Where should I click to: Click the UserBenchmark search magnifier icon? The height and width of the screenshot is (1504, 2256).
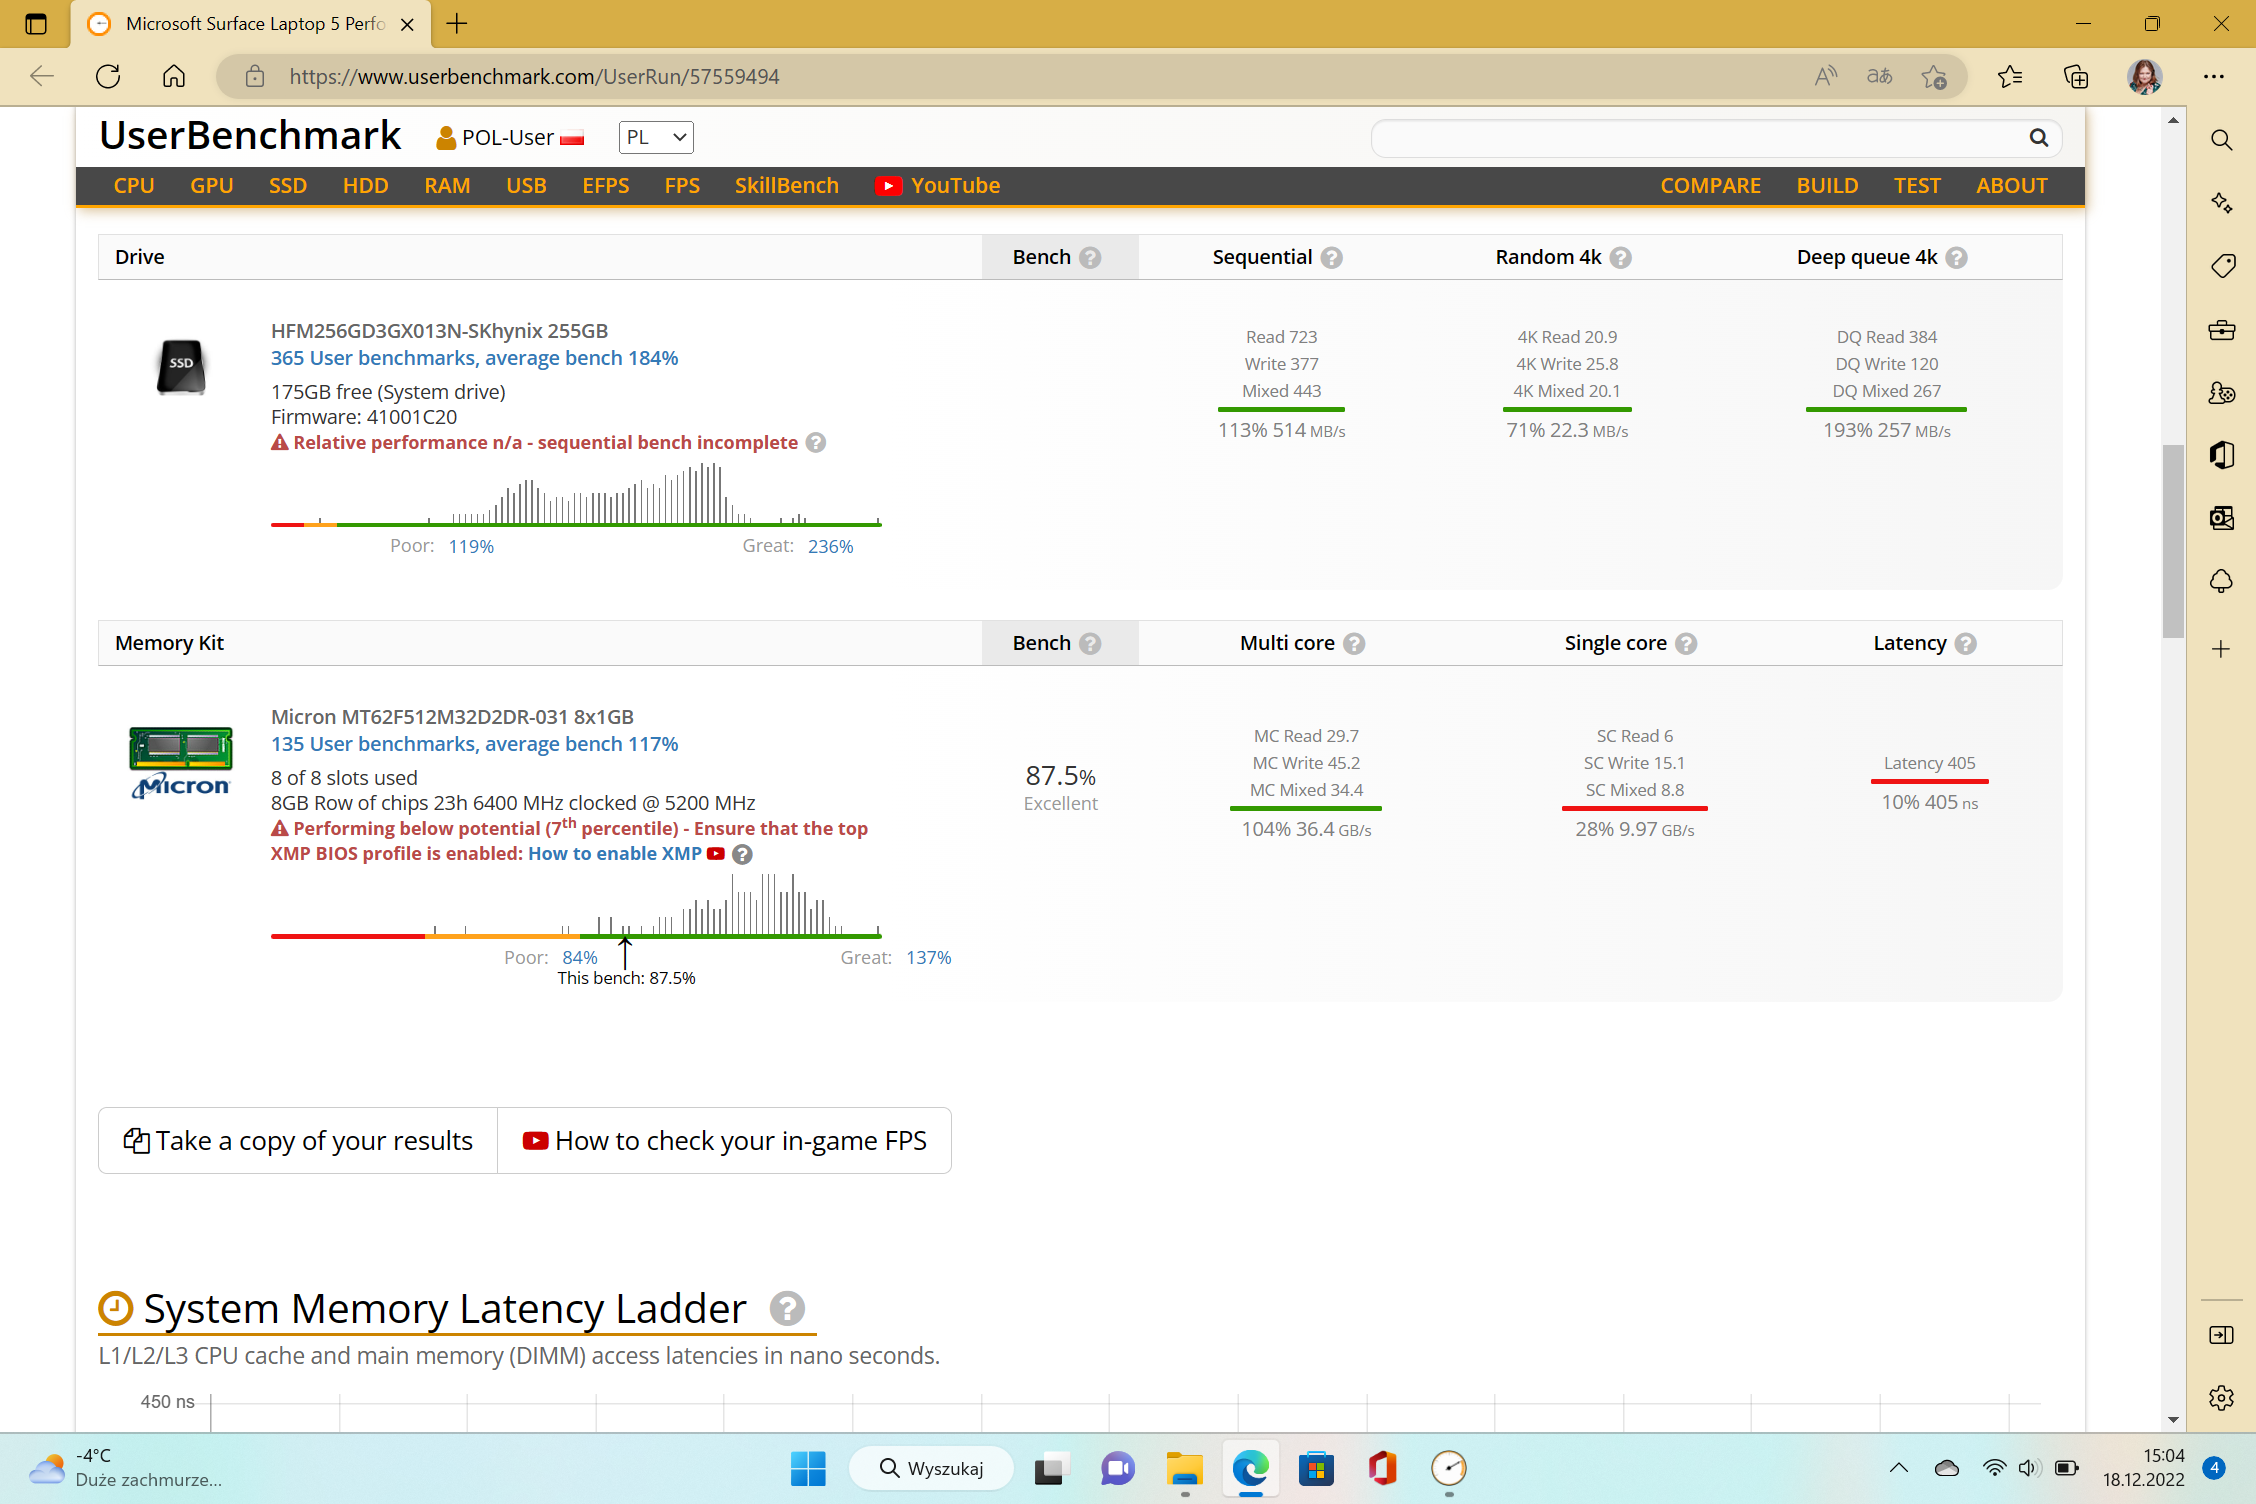tap(2039, 138)
